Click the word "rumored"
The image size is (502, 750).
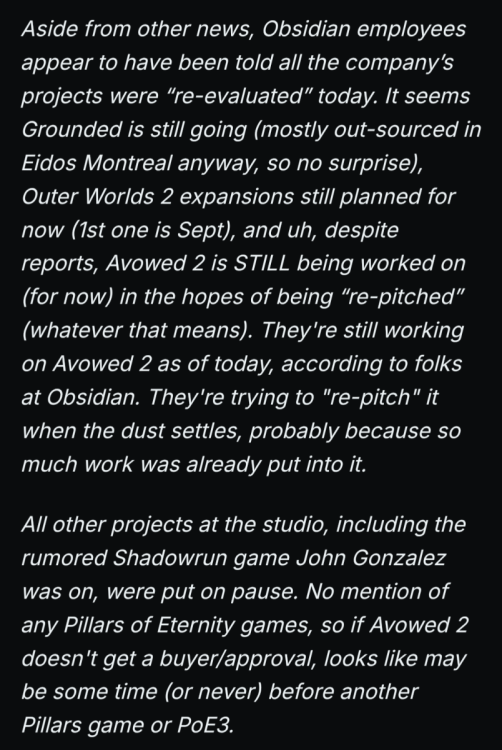pyautogui.click(x=65, y=558)
